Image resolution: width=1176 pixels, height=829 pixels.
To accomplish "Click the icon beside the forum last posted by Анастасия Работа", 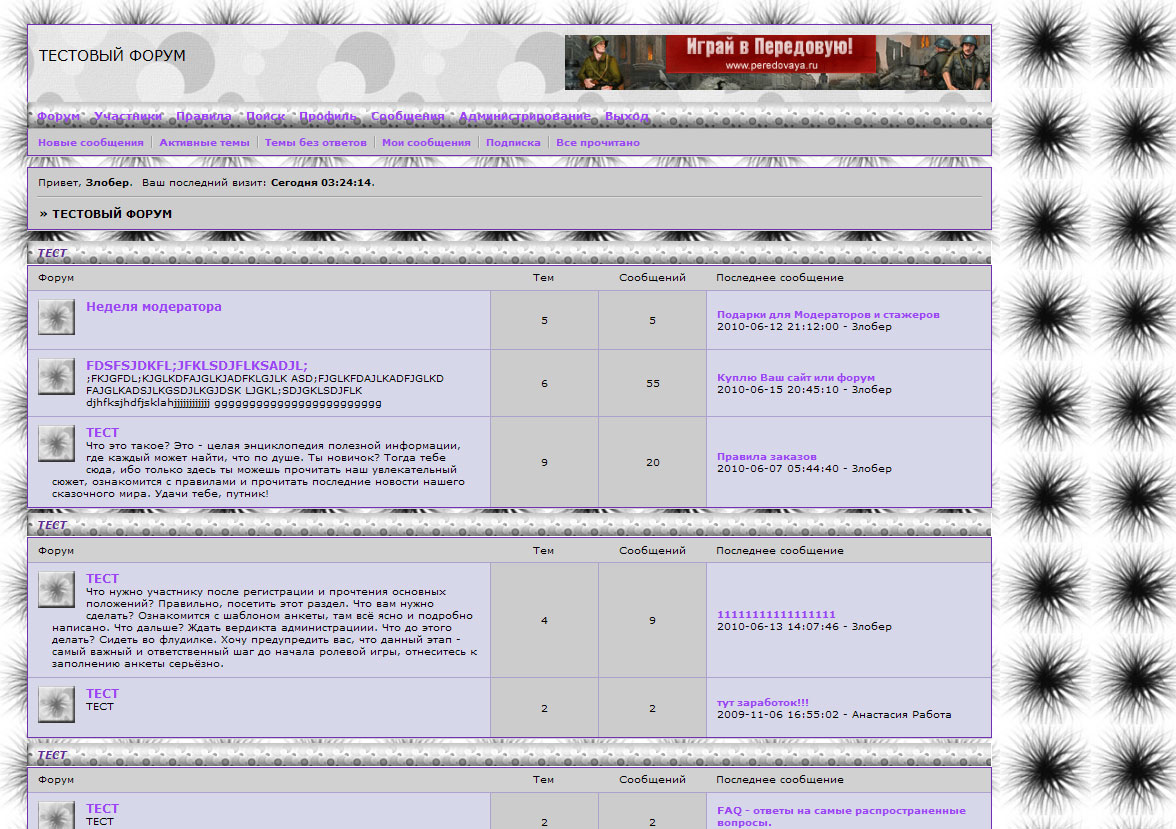I will point(56,704).
